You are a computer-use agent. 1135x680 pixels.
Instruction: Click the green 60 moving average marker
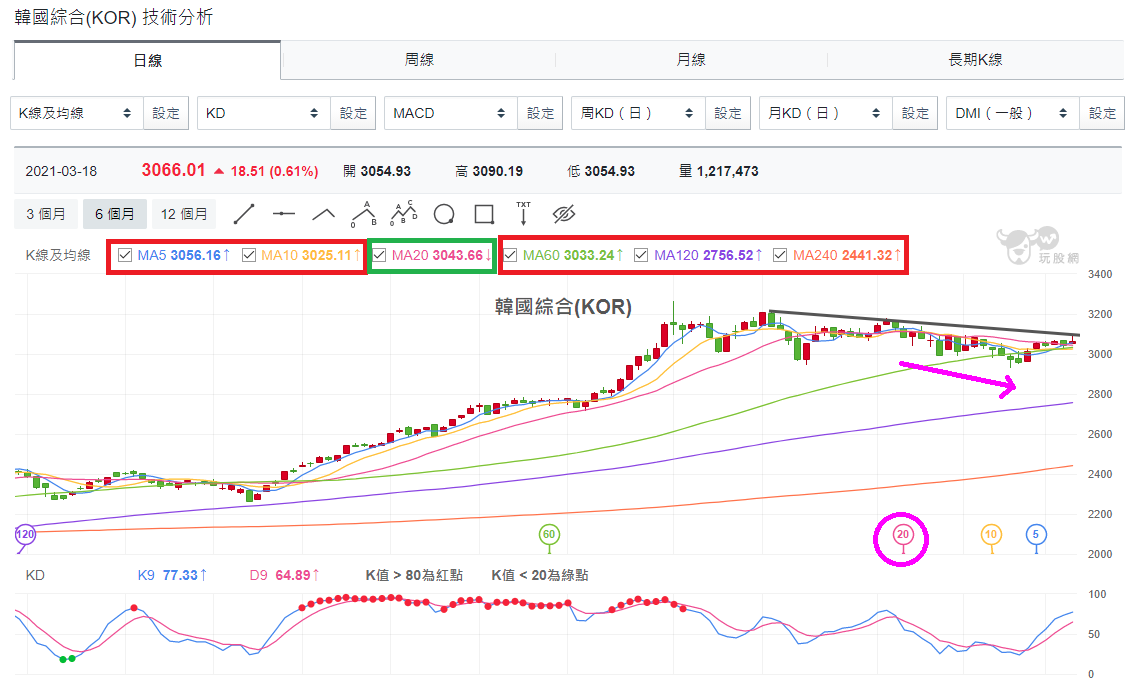coord(549,535)
